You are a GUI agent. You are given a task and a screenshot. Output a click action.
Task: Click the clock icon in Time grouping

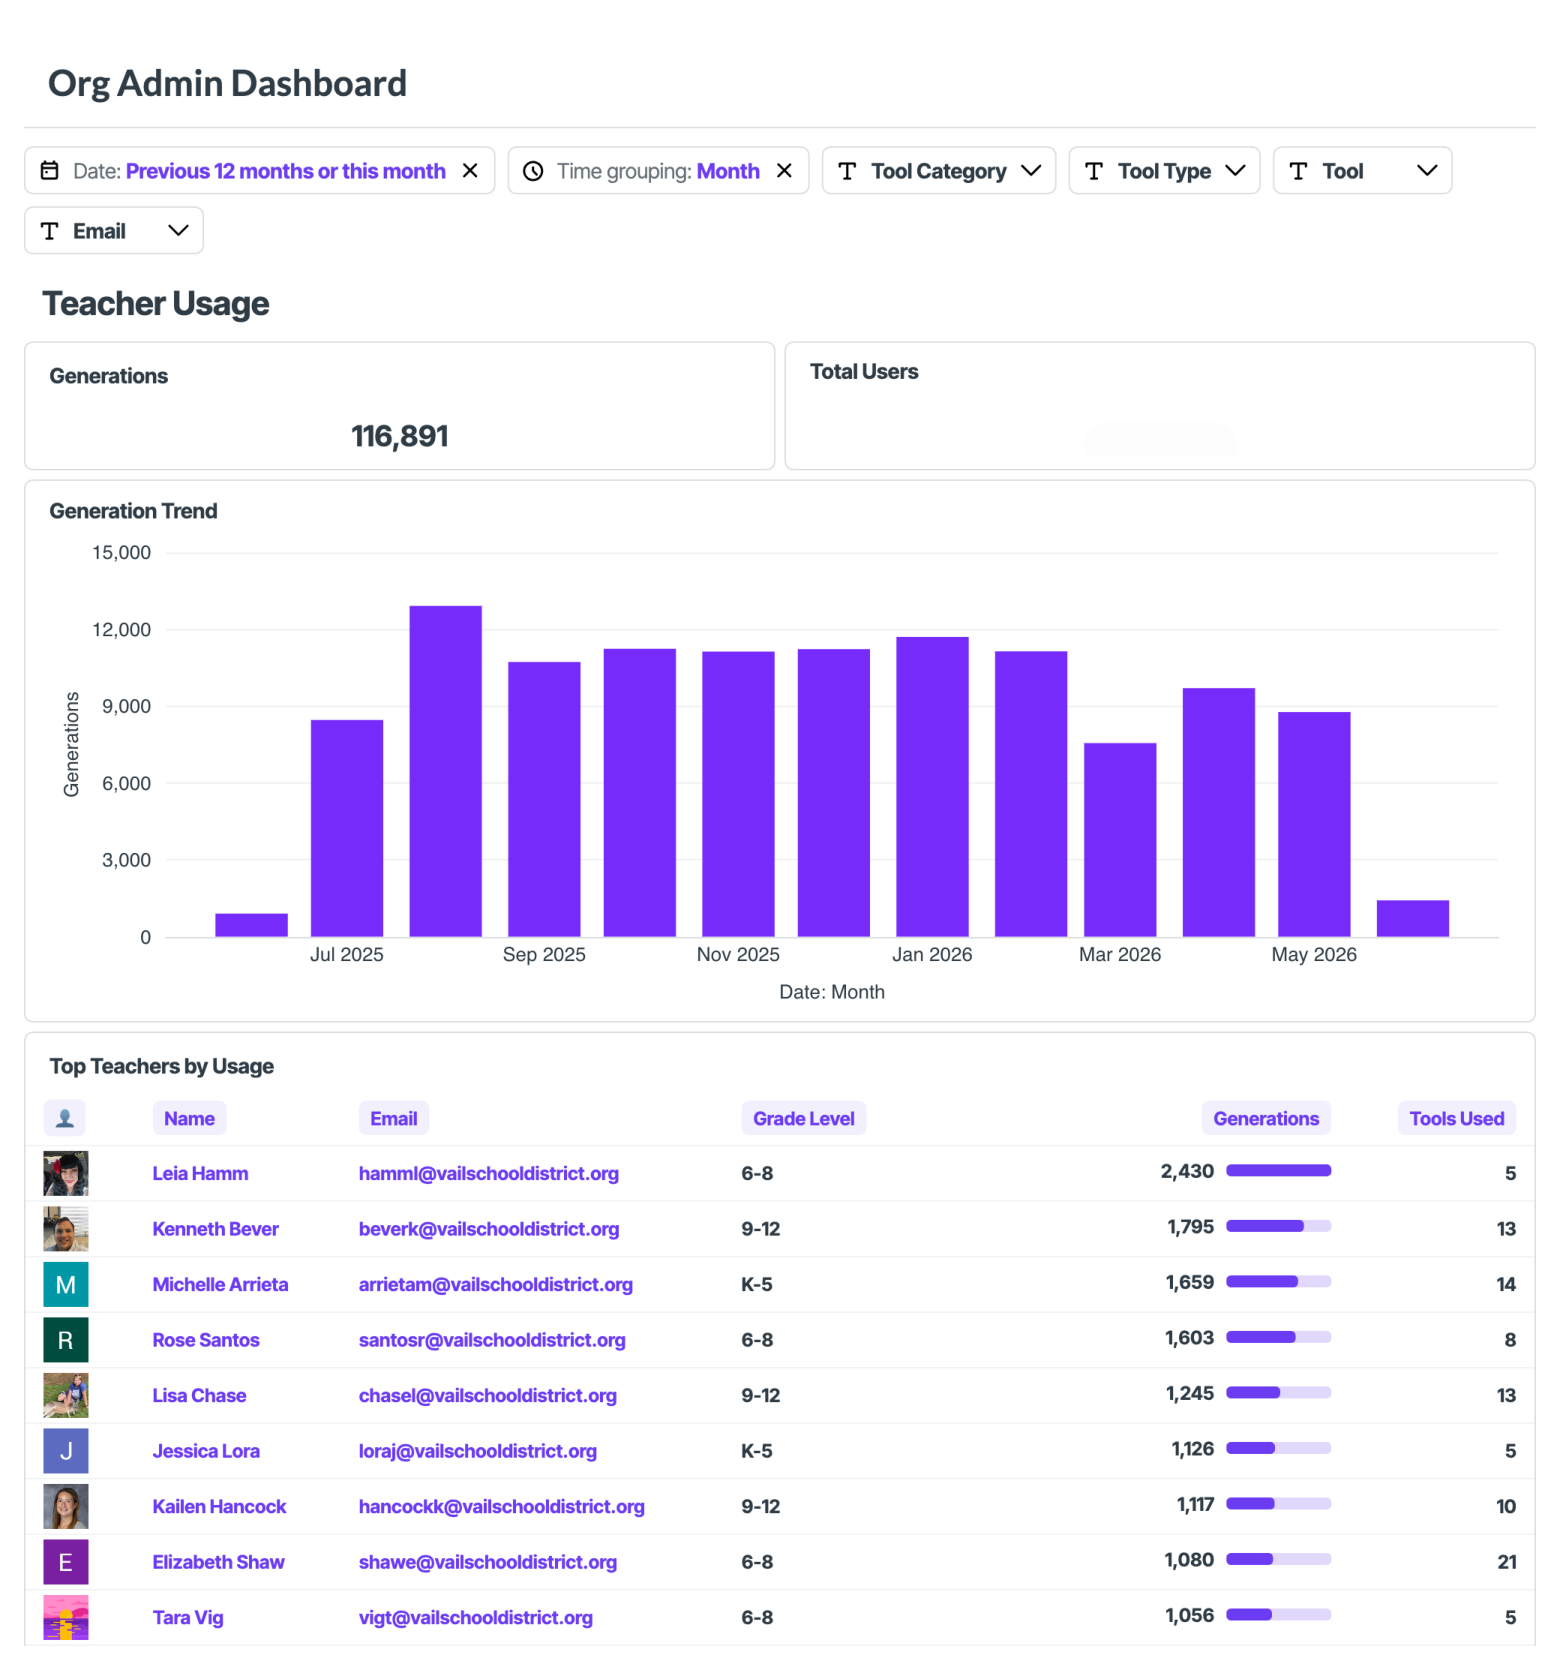(534, 171)
